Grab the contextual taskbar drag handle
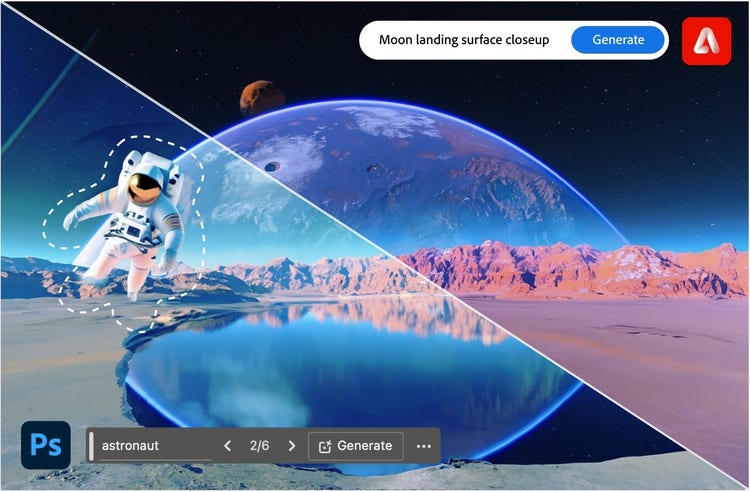750x492 pixels. tap(91, 446)
